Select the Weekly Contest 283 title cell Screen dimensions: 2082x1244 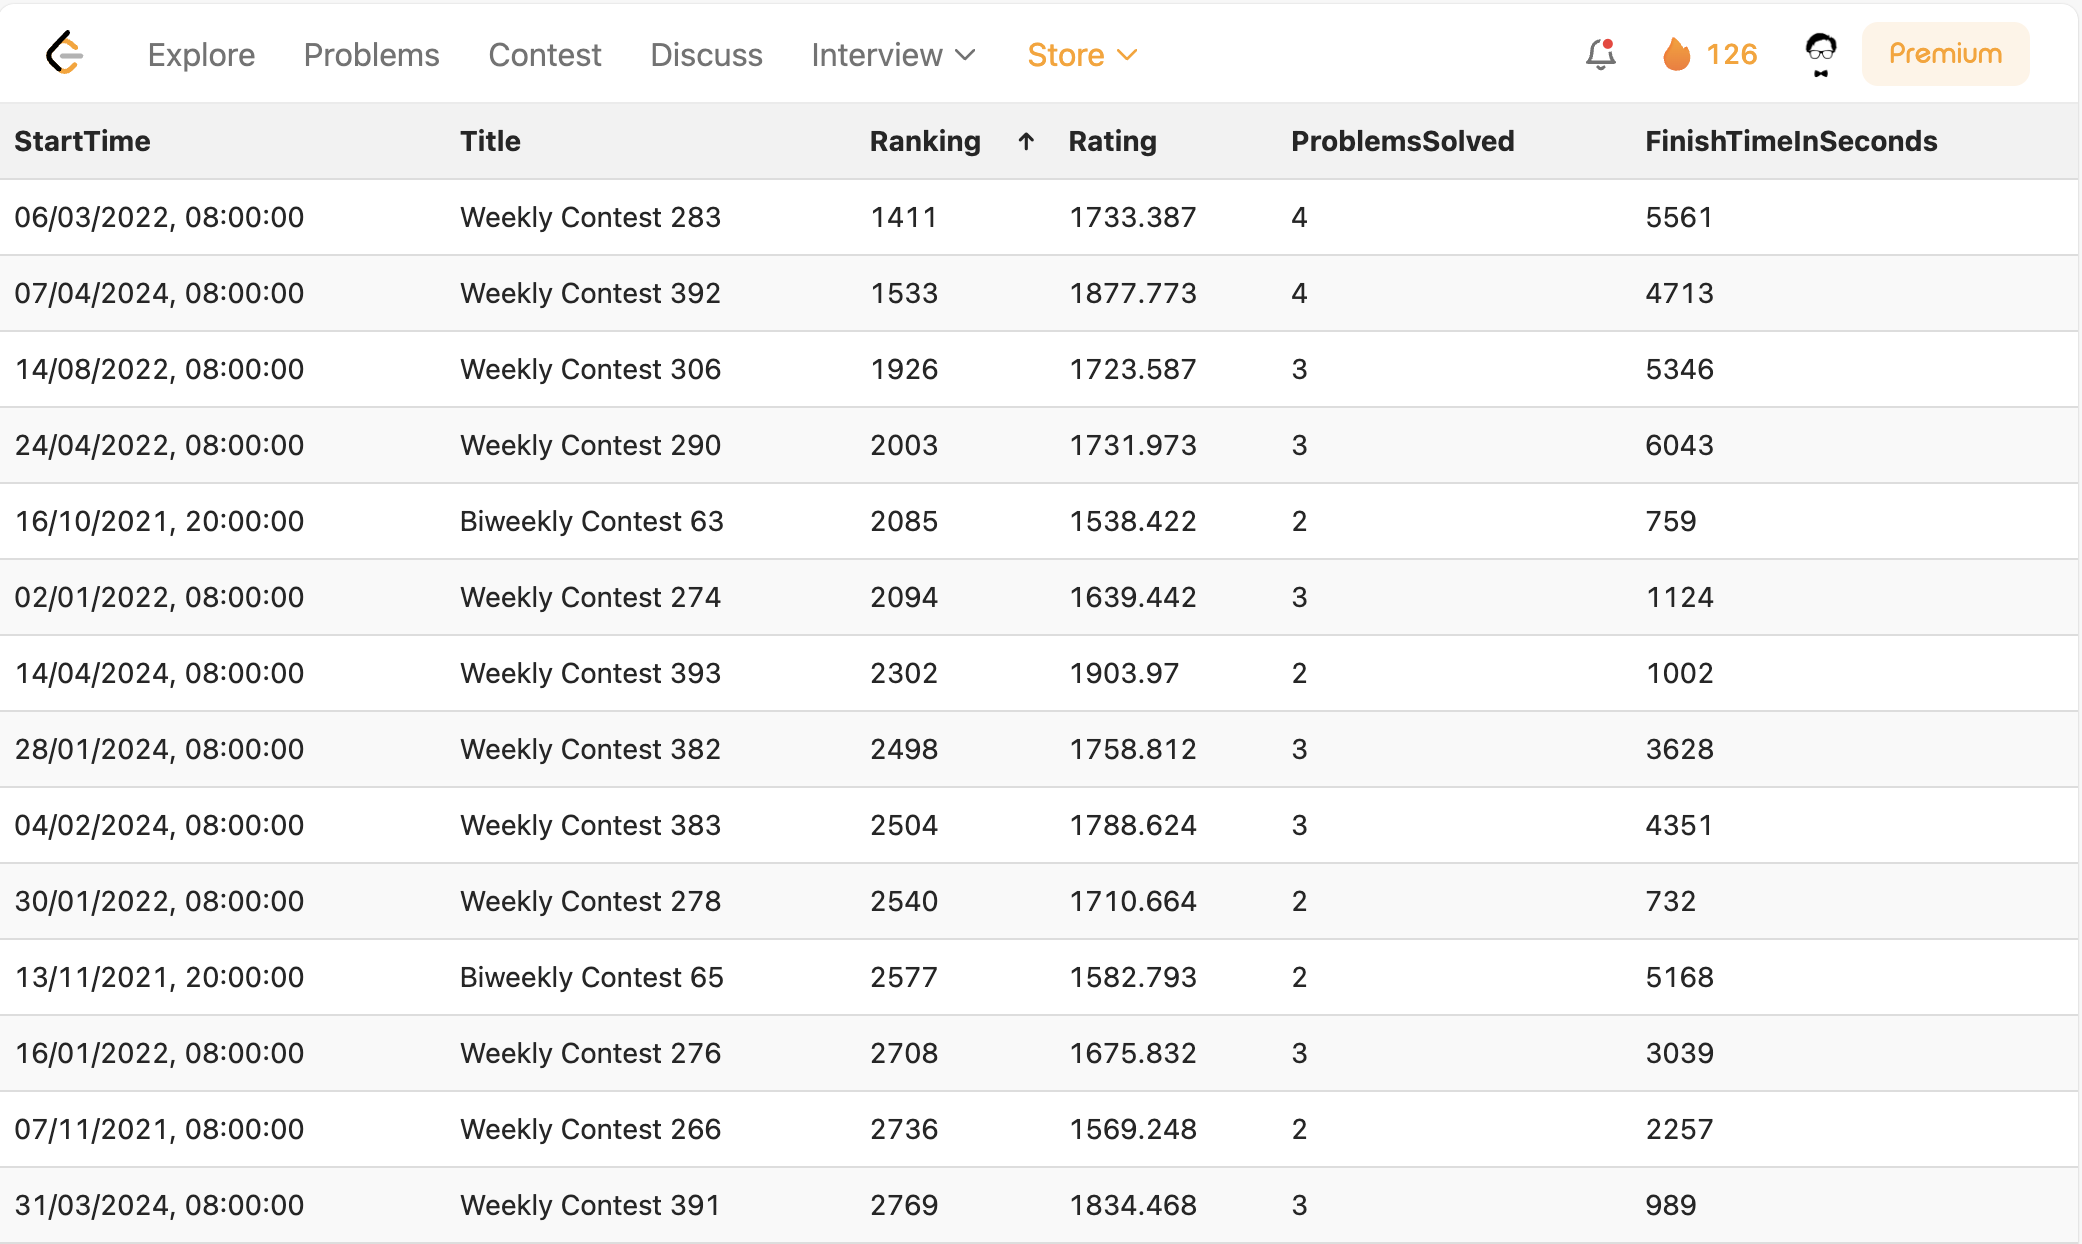pyautogui.click(x=590, y=217)
